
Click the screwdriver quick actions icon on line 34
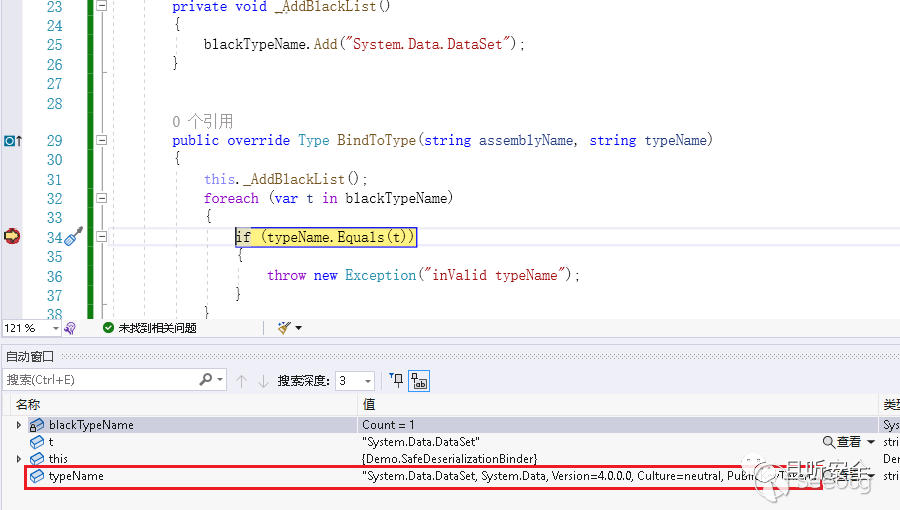[74, 236]
